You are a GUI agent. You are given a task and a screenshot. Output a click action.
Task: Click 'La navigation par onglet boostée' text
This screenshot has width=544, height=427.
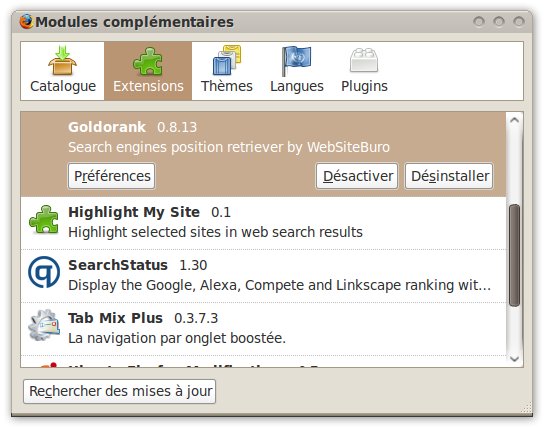tap(177, 338)
